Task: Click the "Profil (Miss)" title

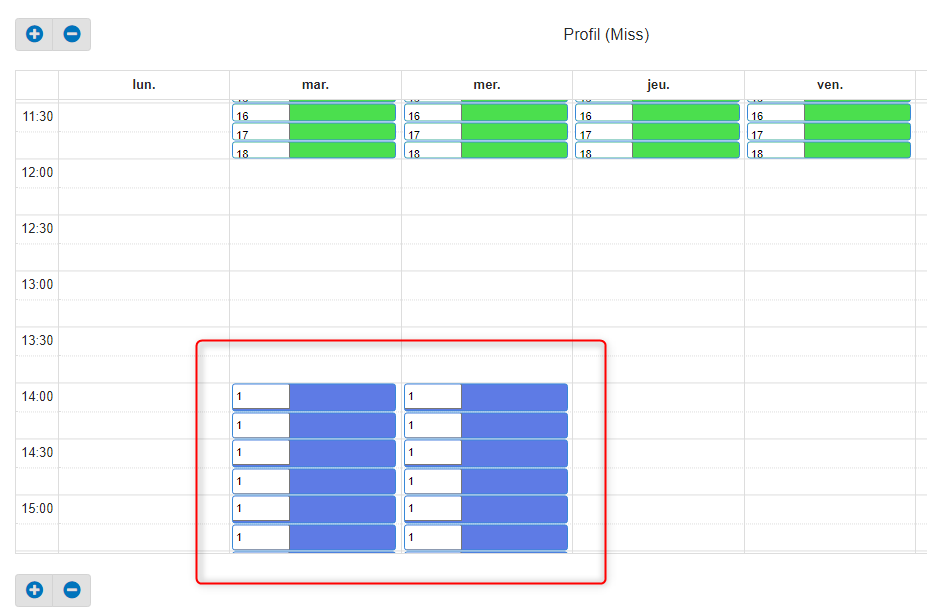Action: (x=606, y=35)
